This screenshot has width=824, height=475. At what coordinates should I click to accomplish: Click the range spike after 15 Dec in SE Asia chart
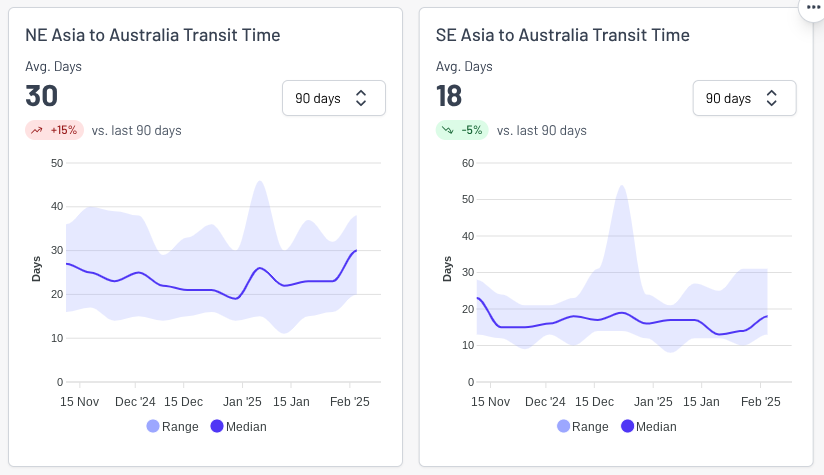click(x=622, y=187)
